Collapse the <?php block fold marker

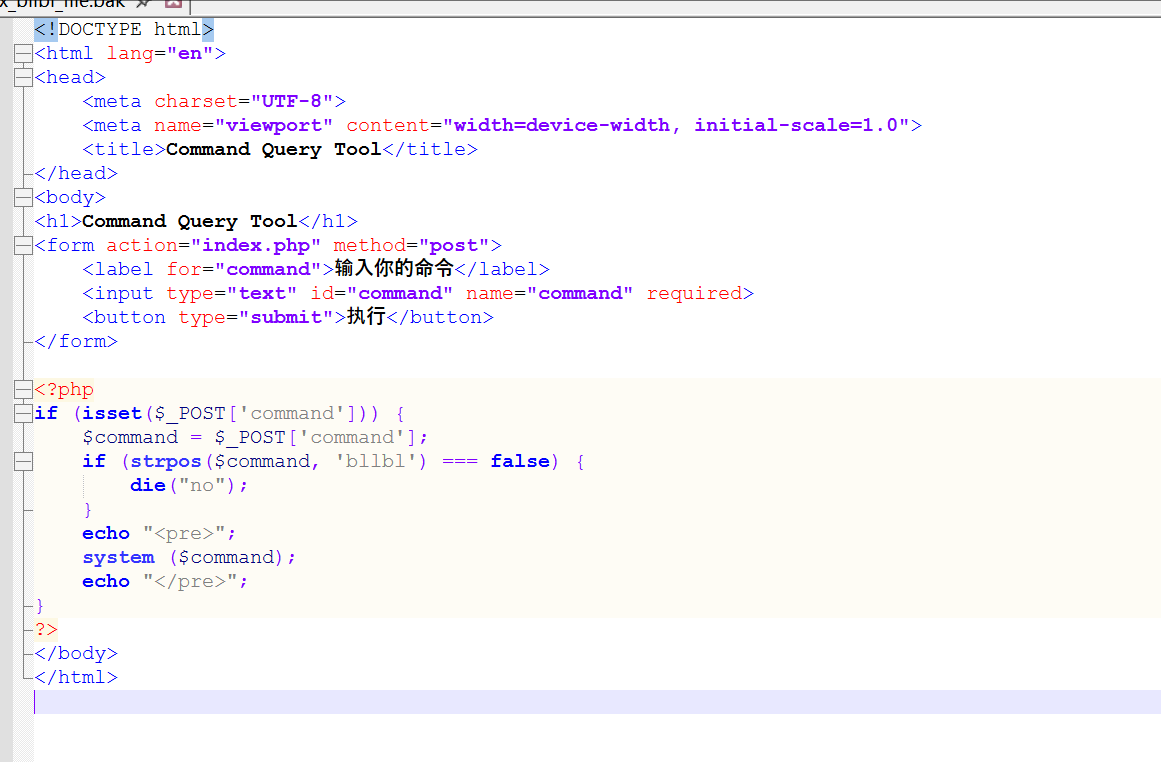23,389
